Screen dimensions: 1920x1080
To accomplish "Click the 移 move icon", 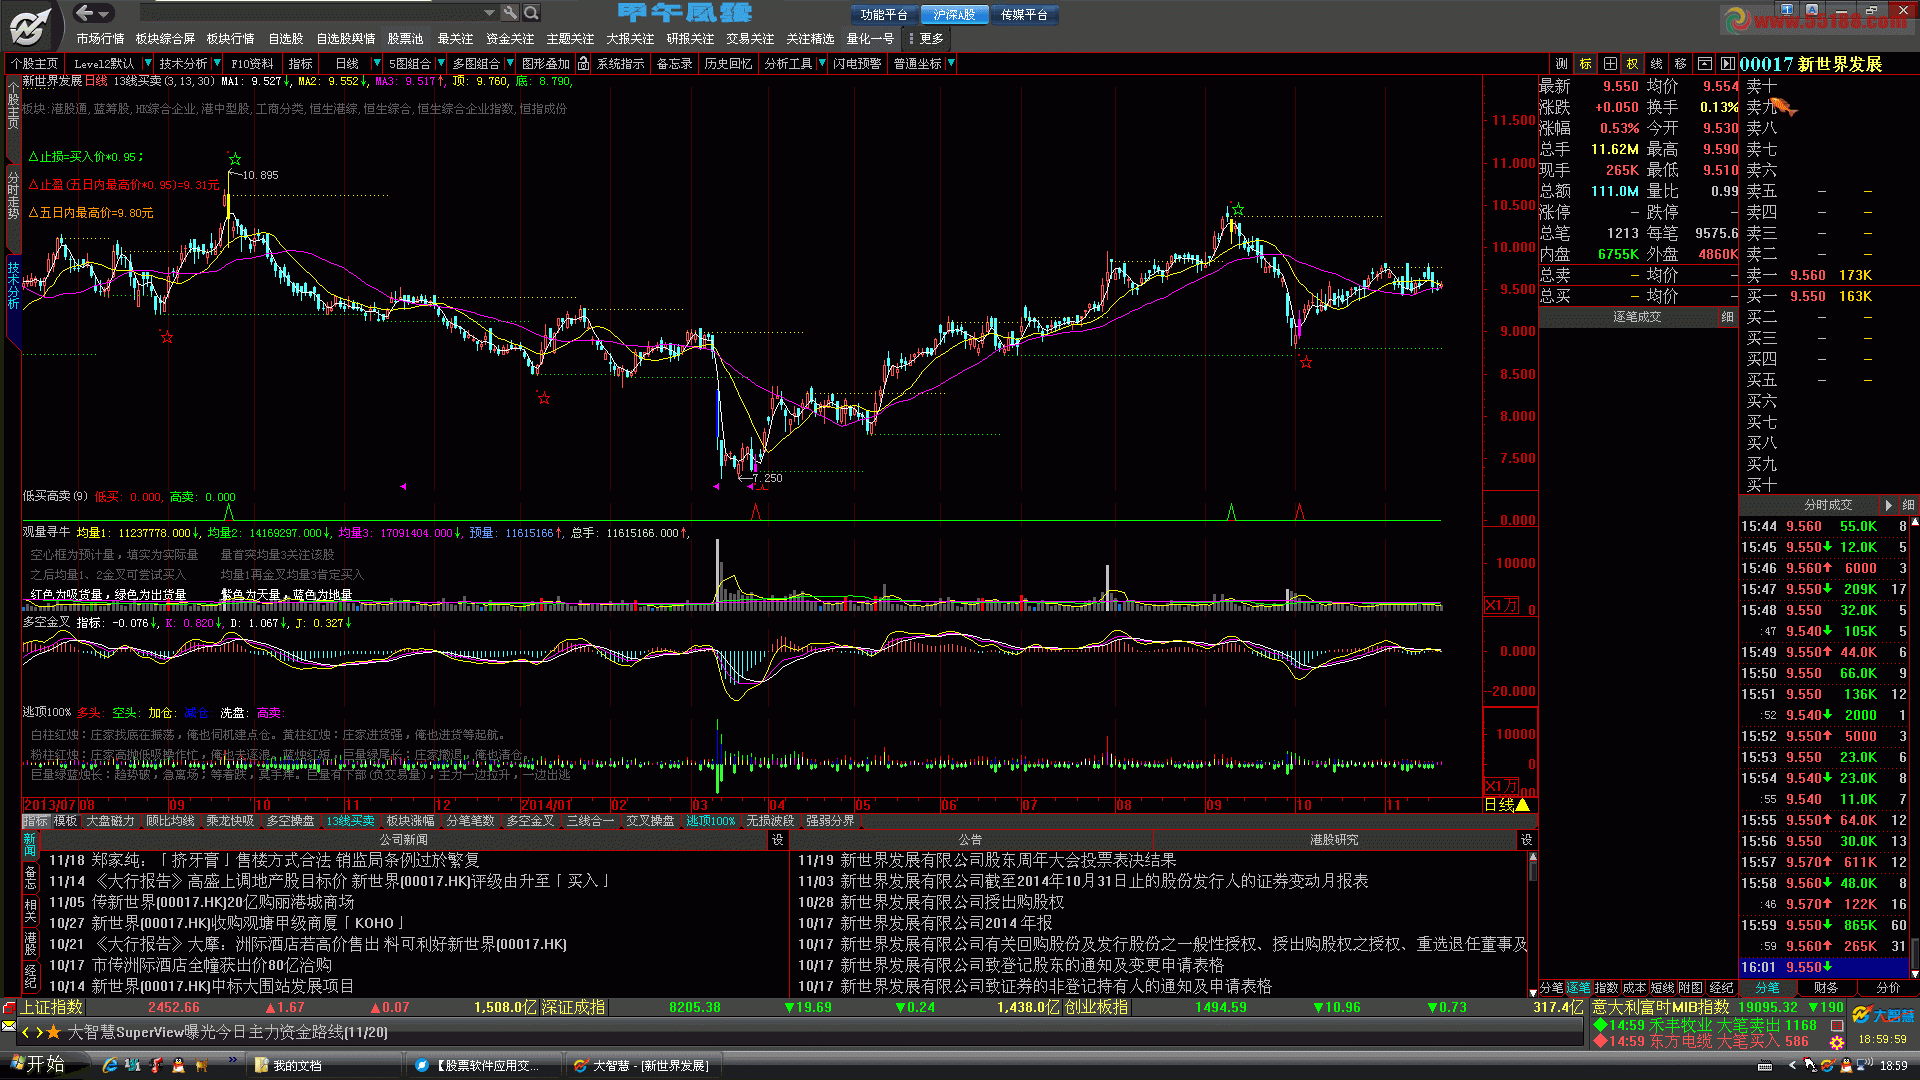I will 1681,63.
